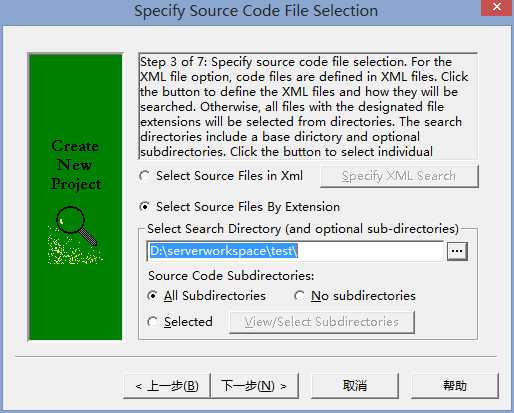Screen dimensions: 514x413
Task: Cancel the wizard with 取消
Action: [x=355, y=386]
